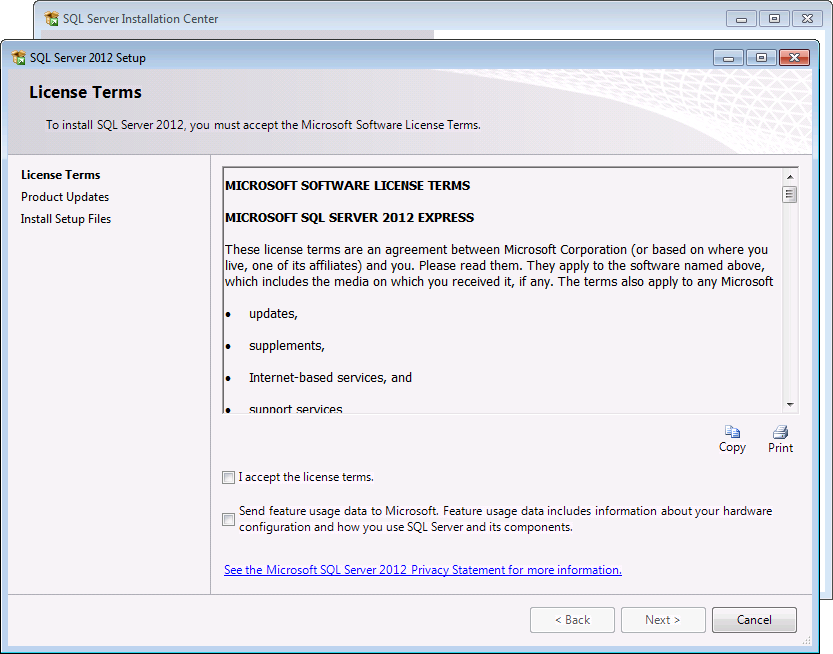Click the 'MICROSOFT SQL SERVER 2012 EXPRESS' heading
This screenshot has width=833, height=654.
point(349,218)
